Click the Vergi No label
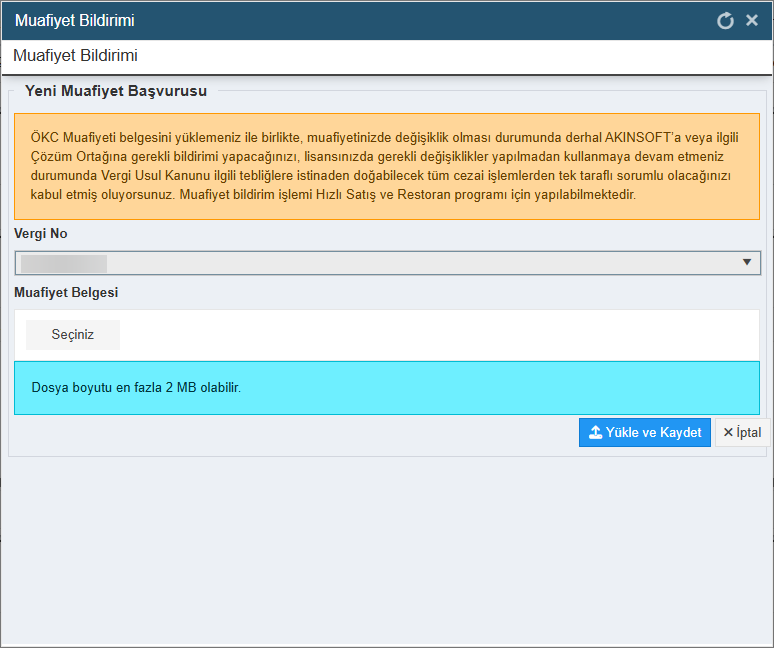Image resolution: width=774 pixels, height=648 pixels. (40, 233)
